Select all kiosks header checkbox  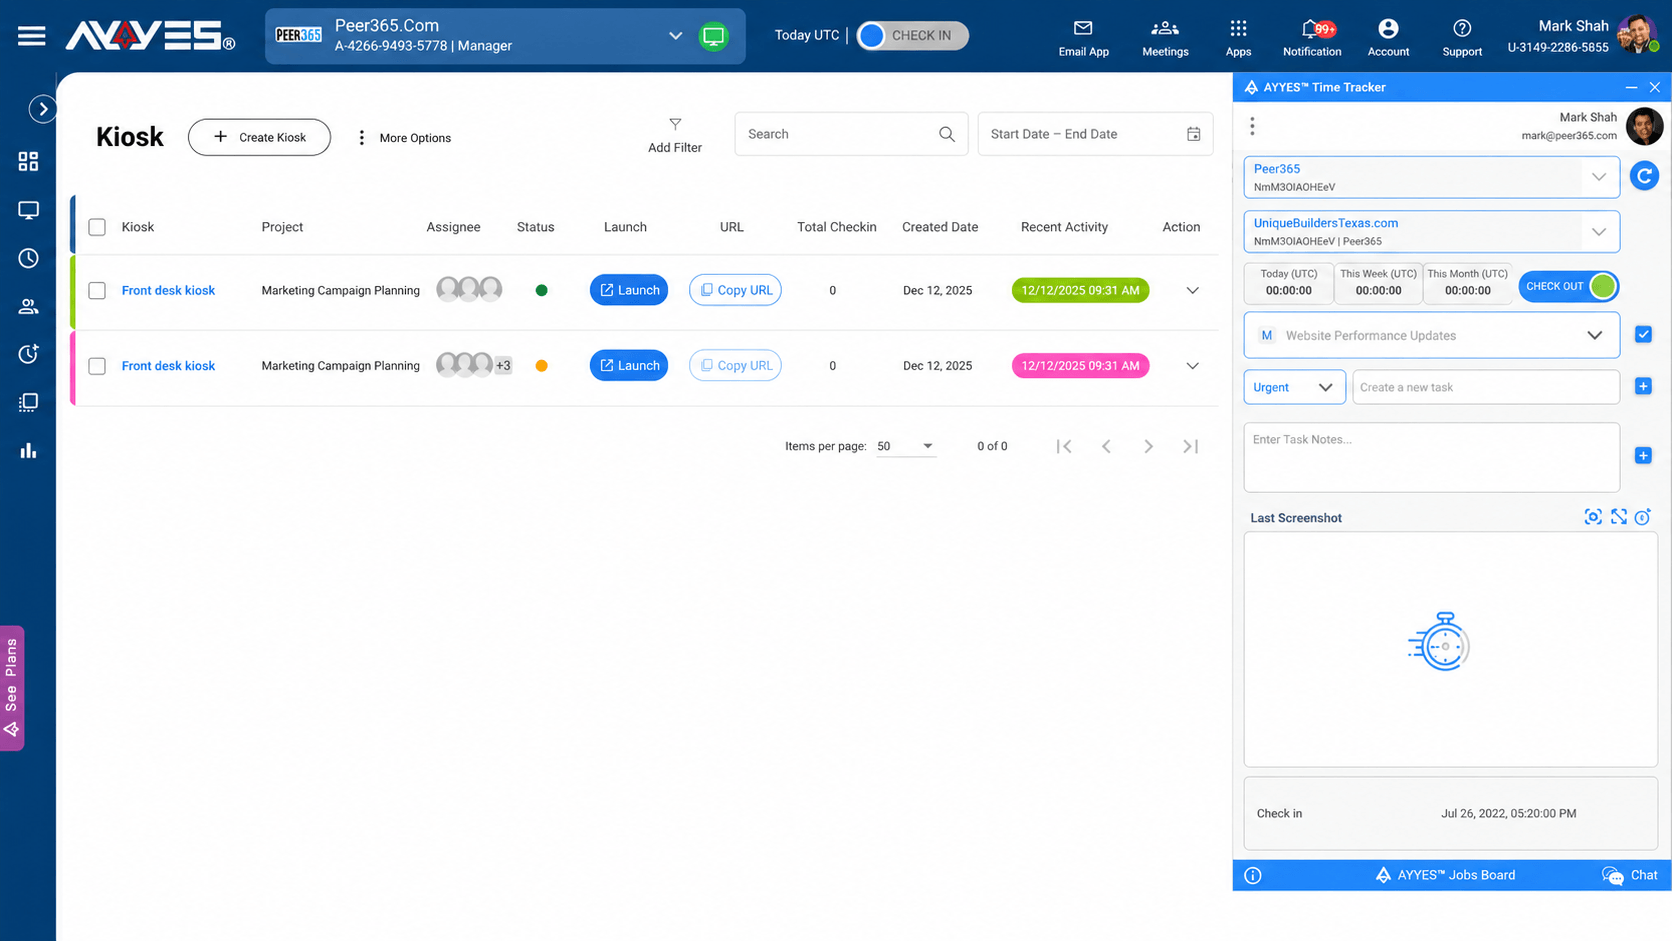click(x=97, y=227)
